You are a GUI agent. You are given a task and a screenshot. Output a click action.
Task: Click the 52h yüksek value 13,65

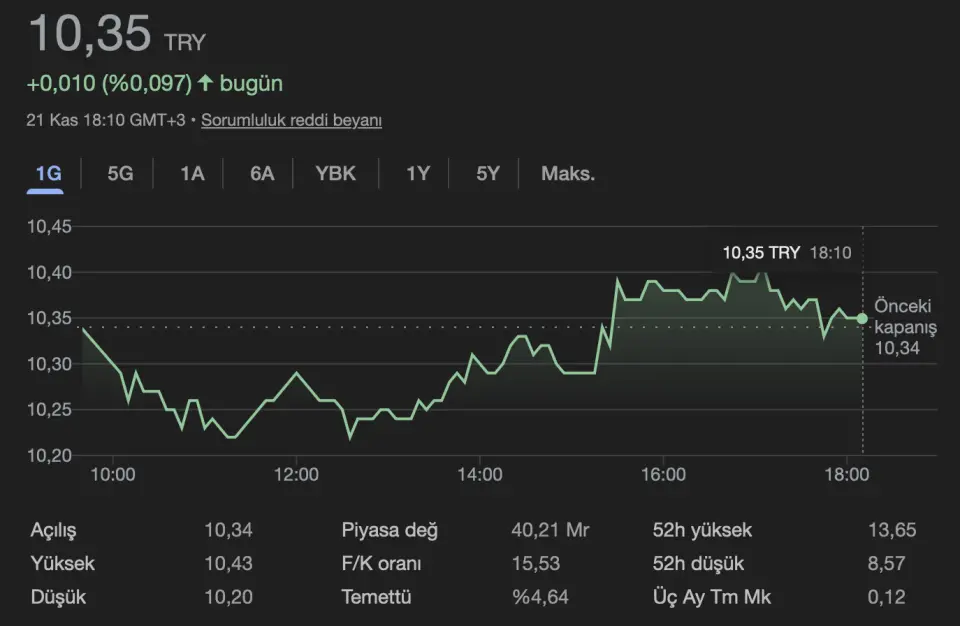892,530
